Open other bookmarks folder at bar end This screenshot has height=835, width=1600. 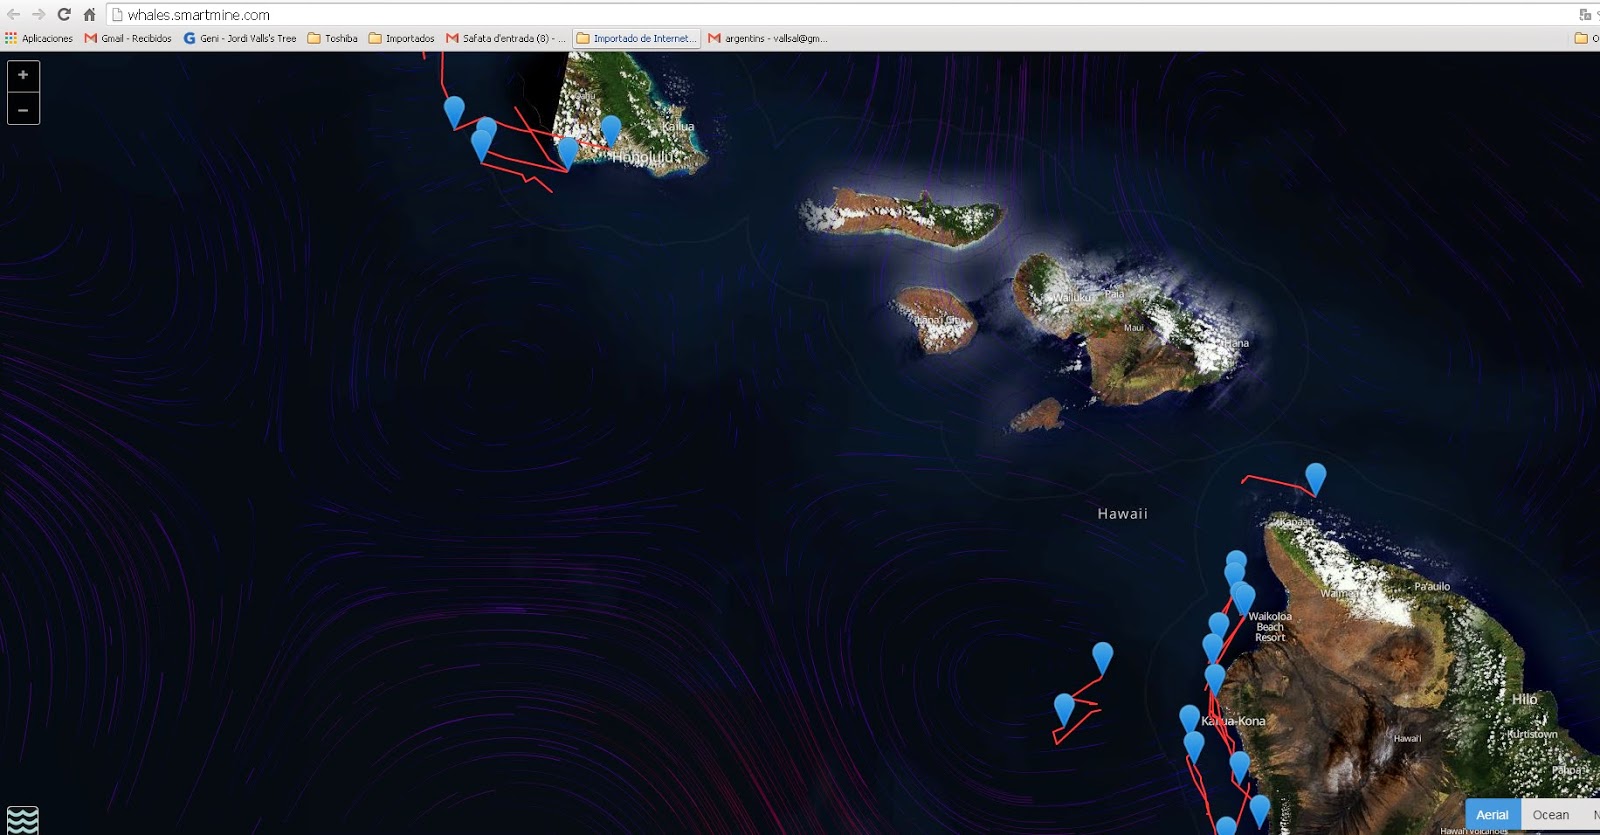pyautogui.click(x=1586, y=38)
